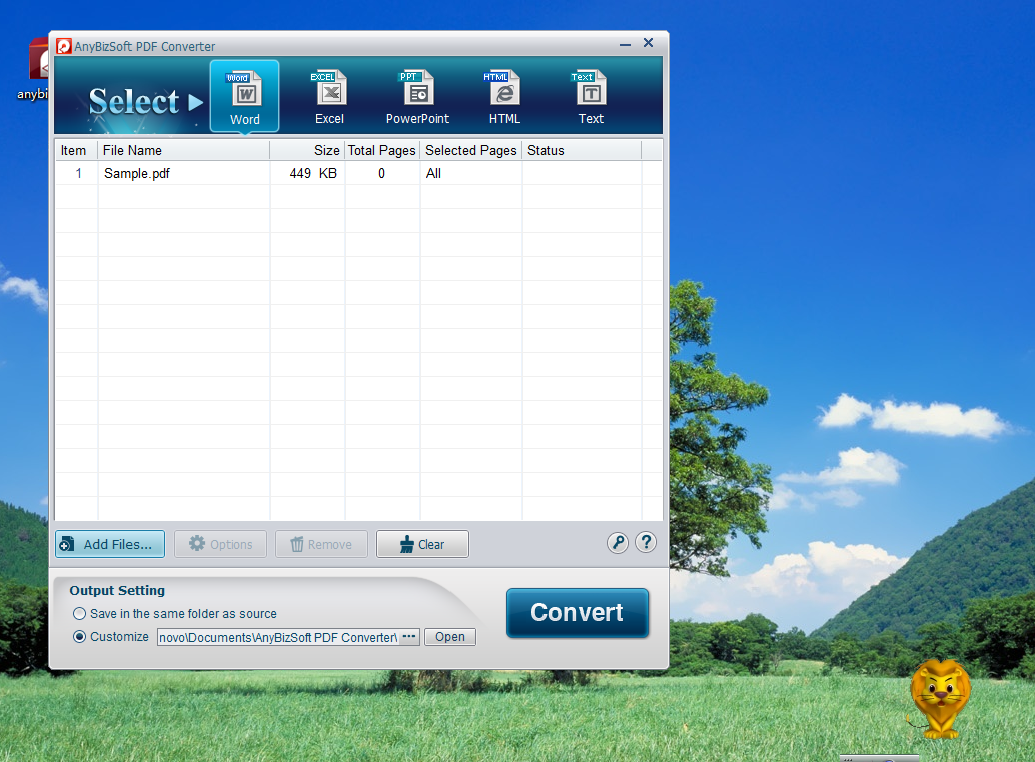Minimize the PDF Converter window
Image resolution: width=1035 pixels, height=762 pixels.
[625, 44]
